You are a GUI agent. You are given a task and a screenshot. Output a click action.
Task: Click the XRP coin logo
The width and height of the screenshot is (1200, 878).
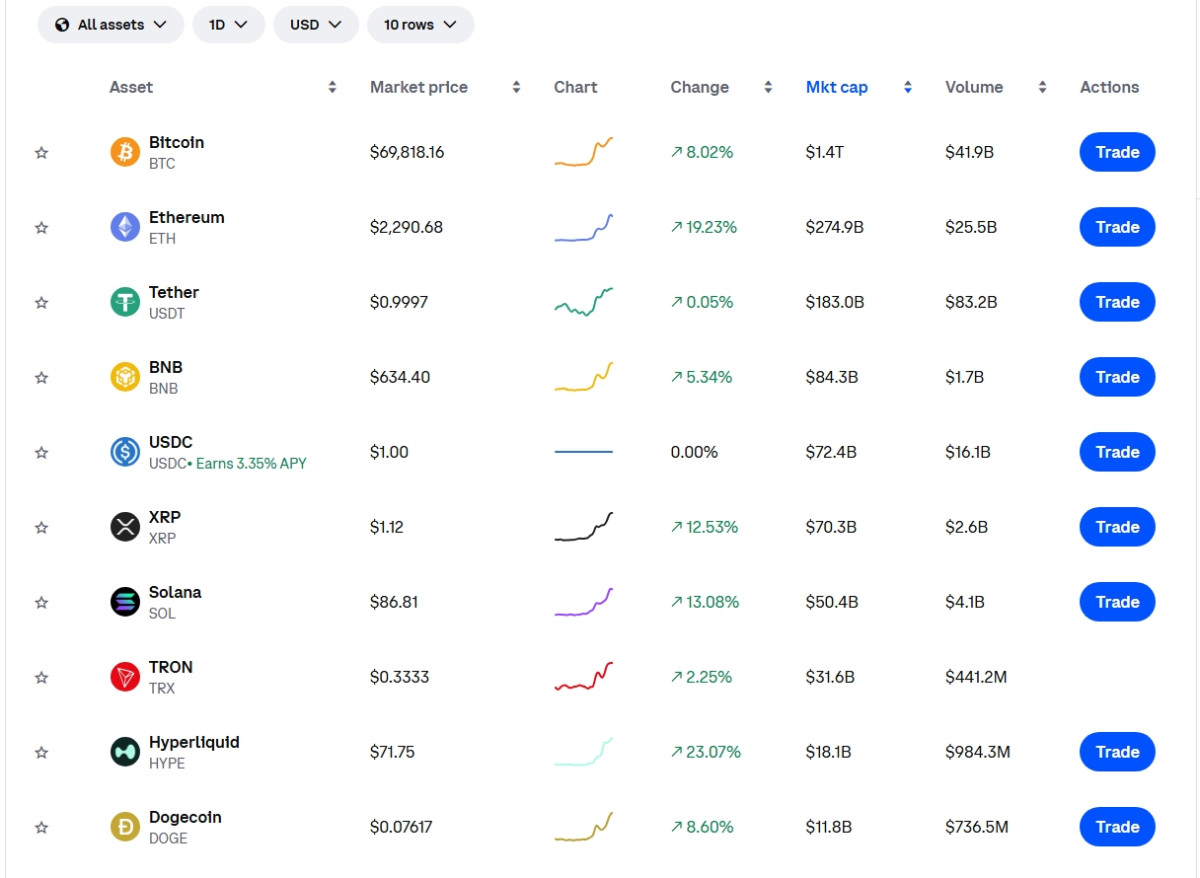125,527
